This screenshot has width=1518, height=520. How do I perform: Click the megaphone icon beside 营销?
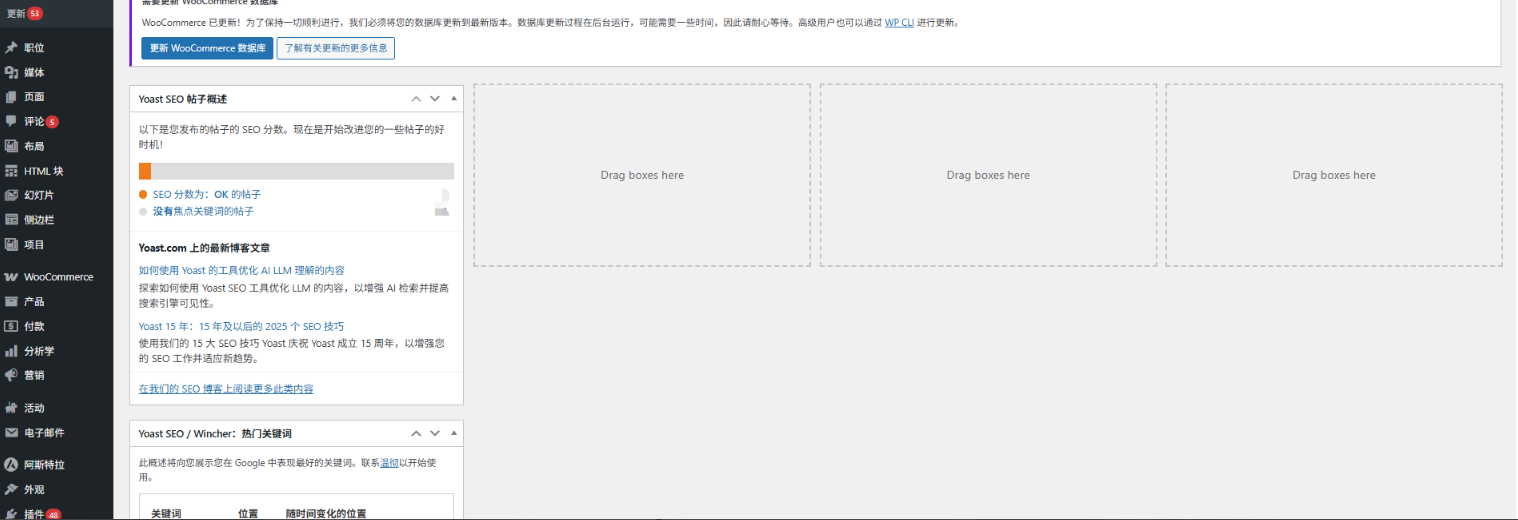click(11, 375)
